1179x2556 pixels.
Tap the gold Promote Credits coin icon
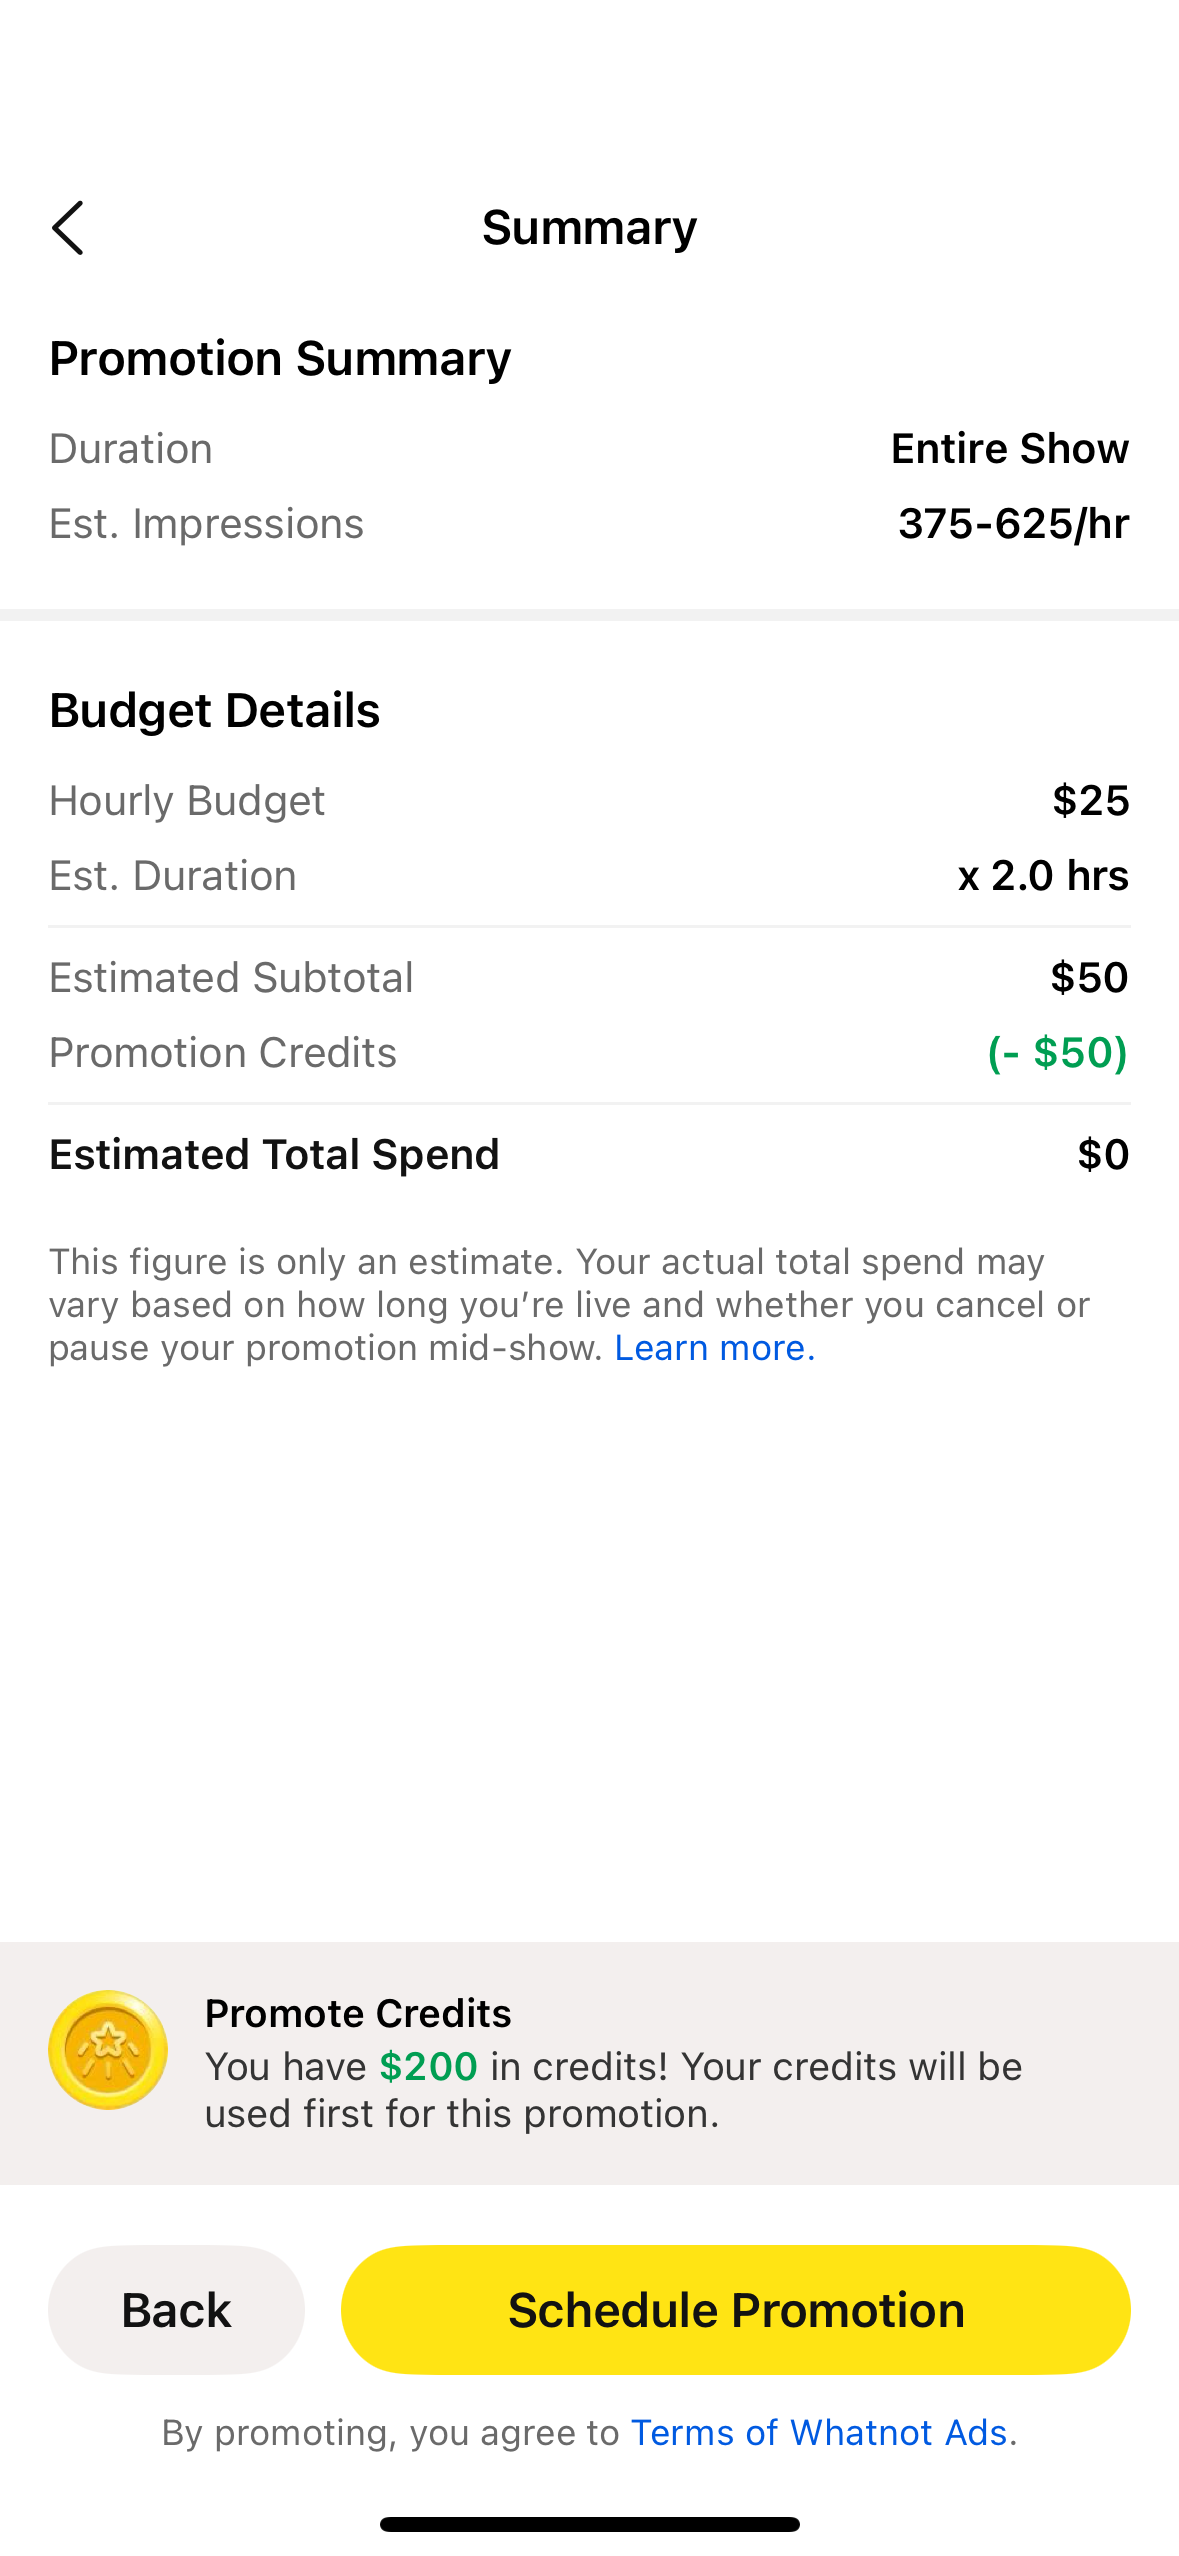tap(108, 2049)
